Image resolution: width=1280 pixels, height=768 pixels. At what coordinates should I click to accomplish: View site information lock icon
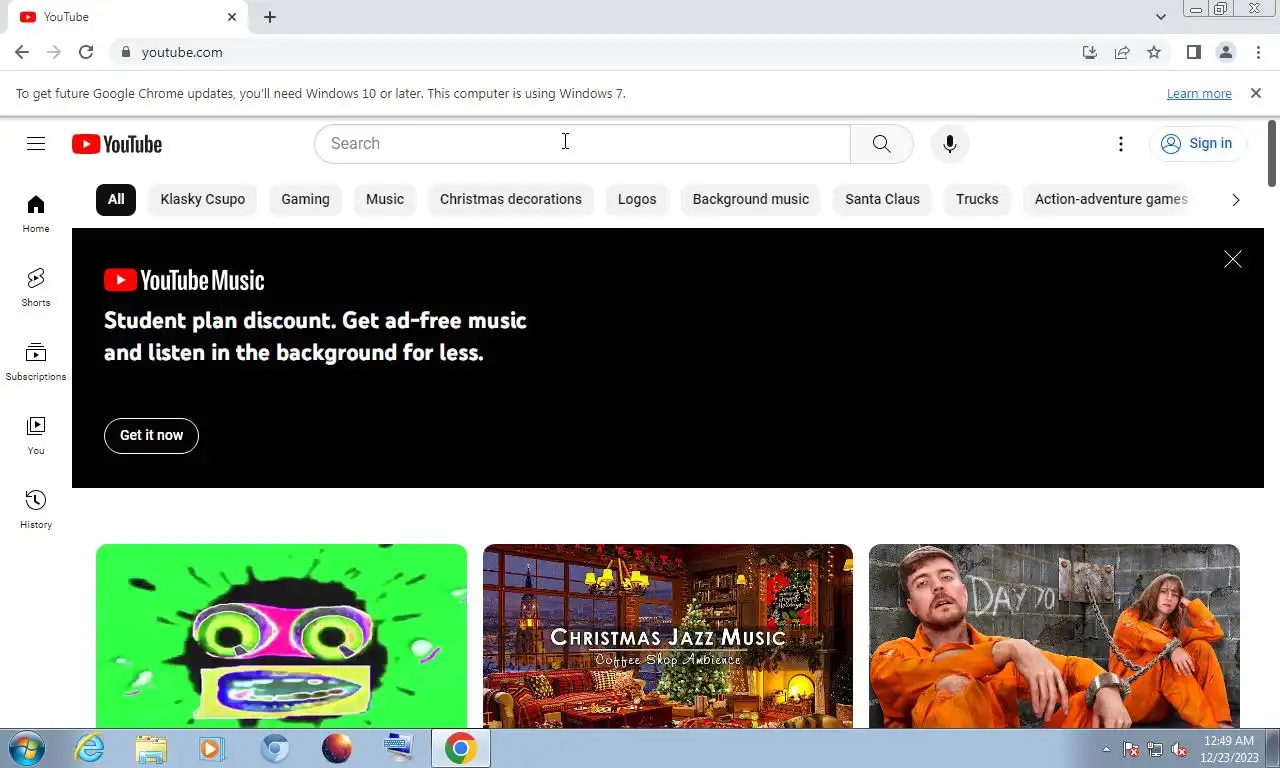125,52
